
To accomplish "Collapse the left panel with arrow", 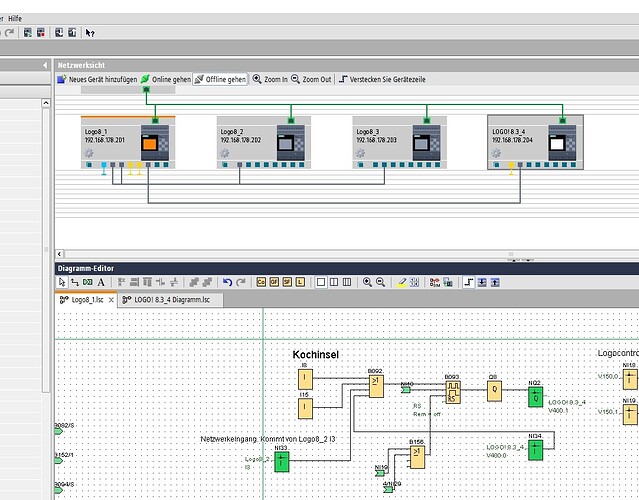I will [45, 65].
